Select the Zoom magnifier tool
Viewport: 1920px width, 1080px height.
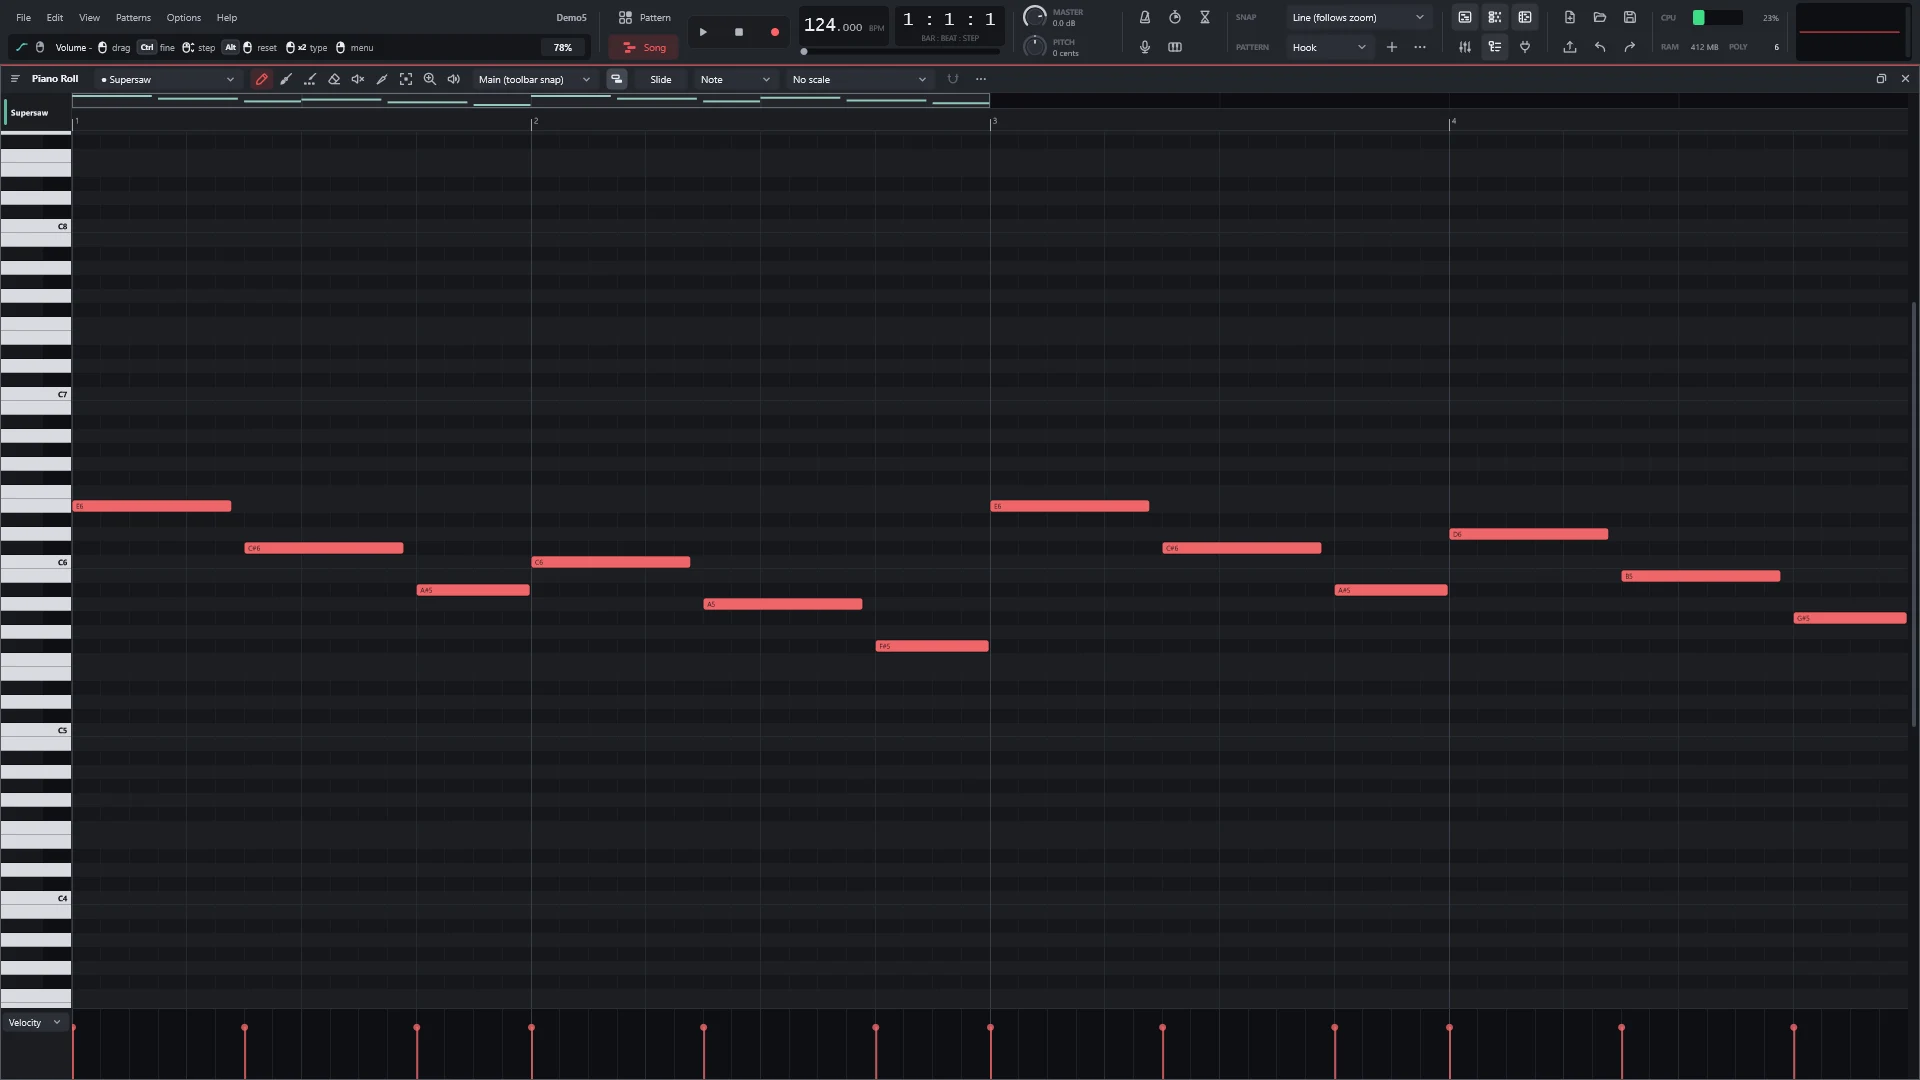tap(430, 79)
